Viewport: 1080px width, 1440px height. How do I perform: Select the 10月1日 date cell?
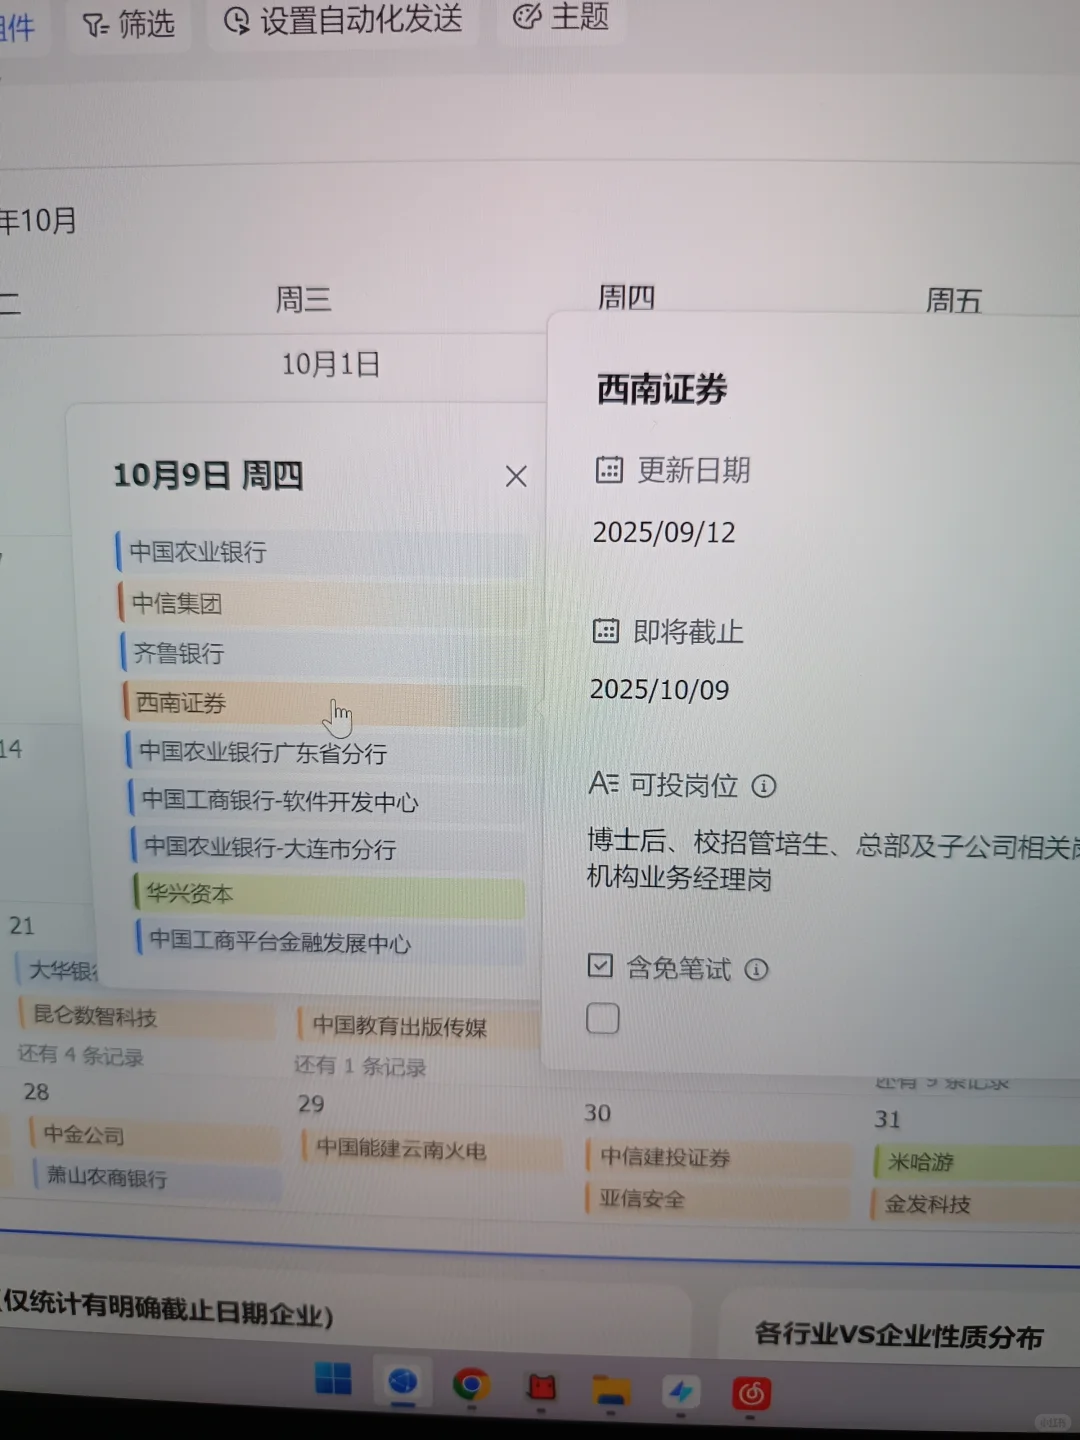click(x=331, y=364)
